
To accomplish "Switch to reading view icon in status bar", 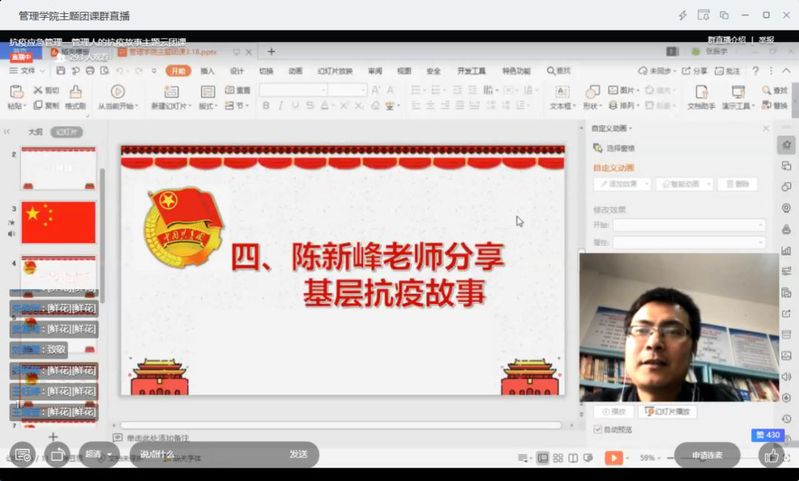I will [x=573, y=458].
